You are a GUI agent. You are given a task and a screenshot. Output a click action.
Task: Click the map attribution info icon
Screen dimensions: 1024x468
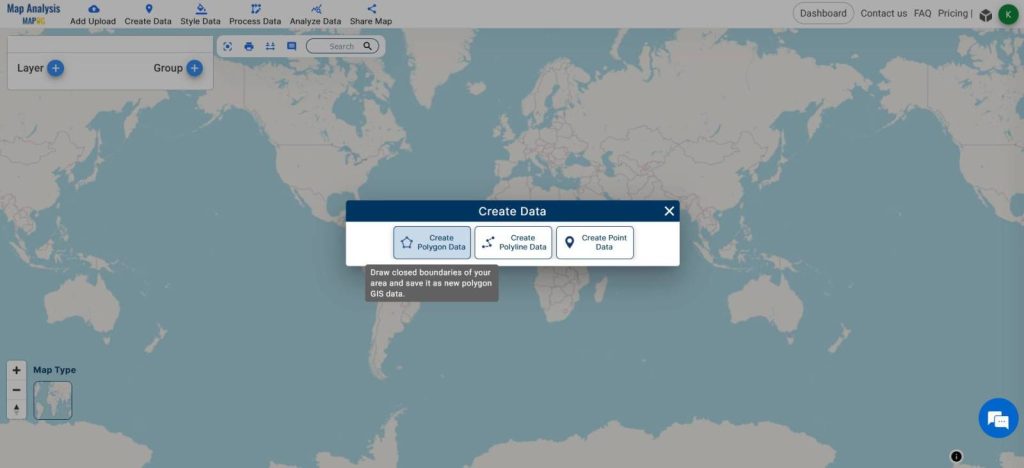click(956, 456)
